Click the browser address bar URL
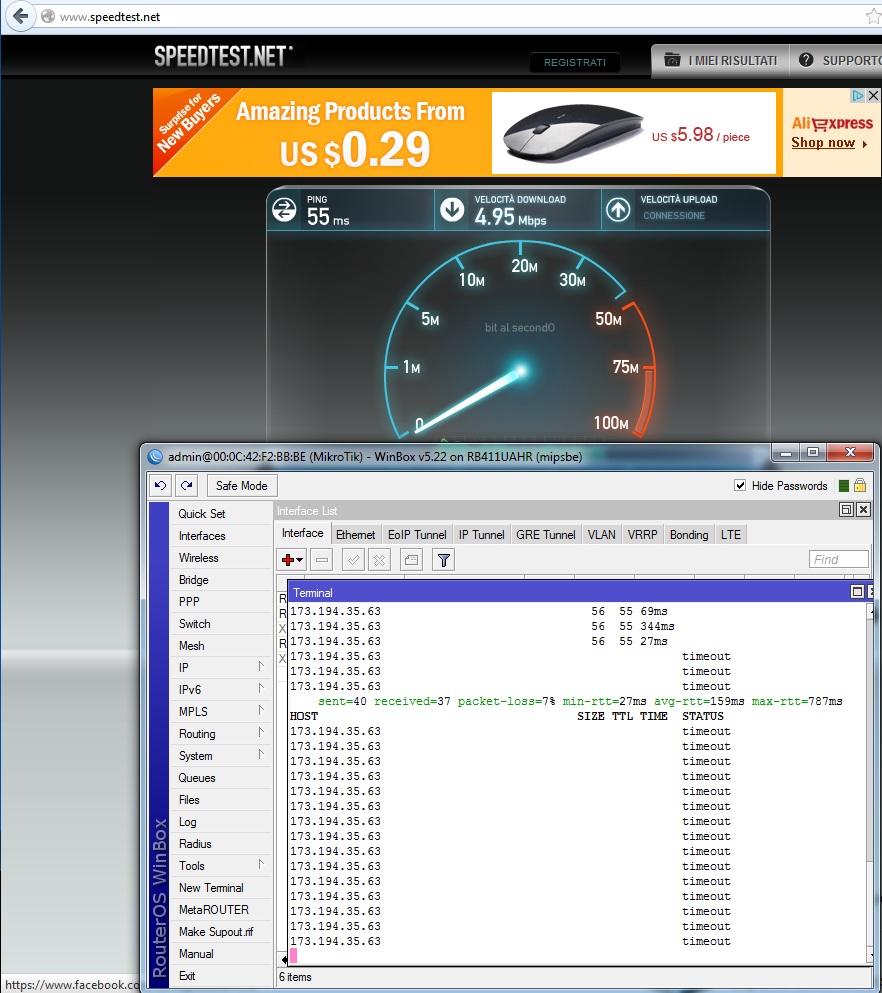This screenshot has width=882, height=993. [110, 17]
